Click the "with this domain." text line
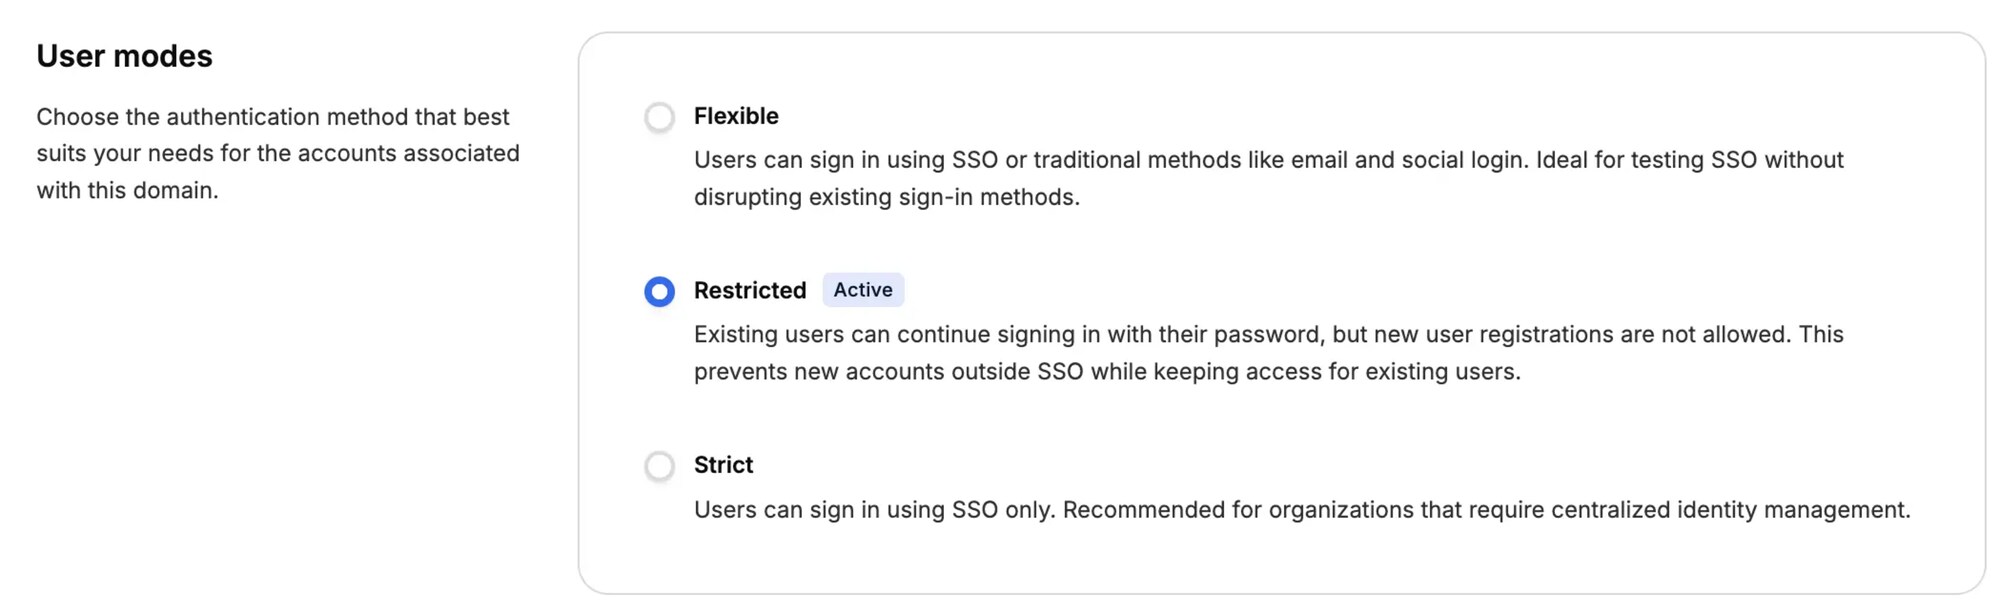The width and height of the screenshot is (2000, 614). [127, 190]
